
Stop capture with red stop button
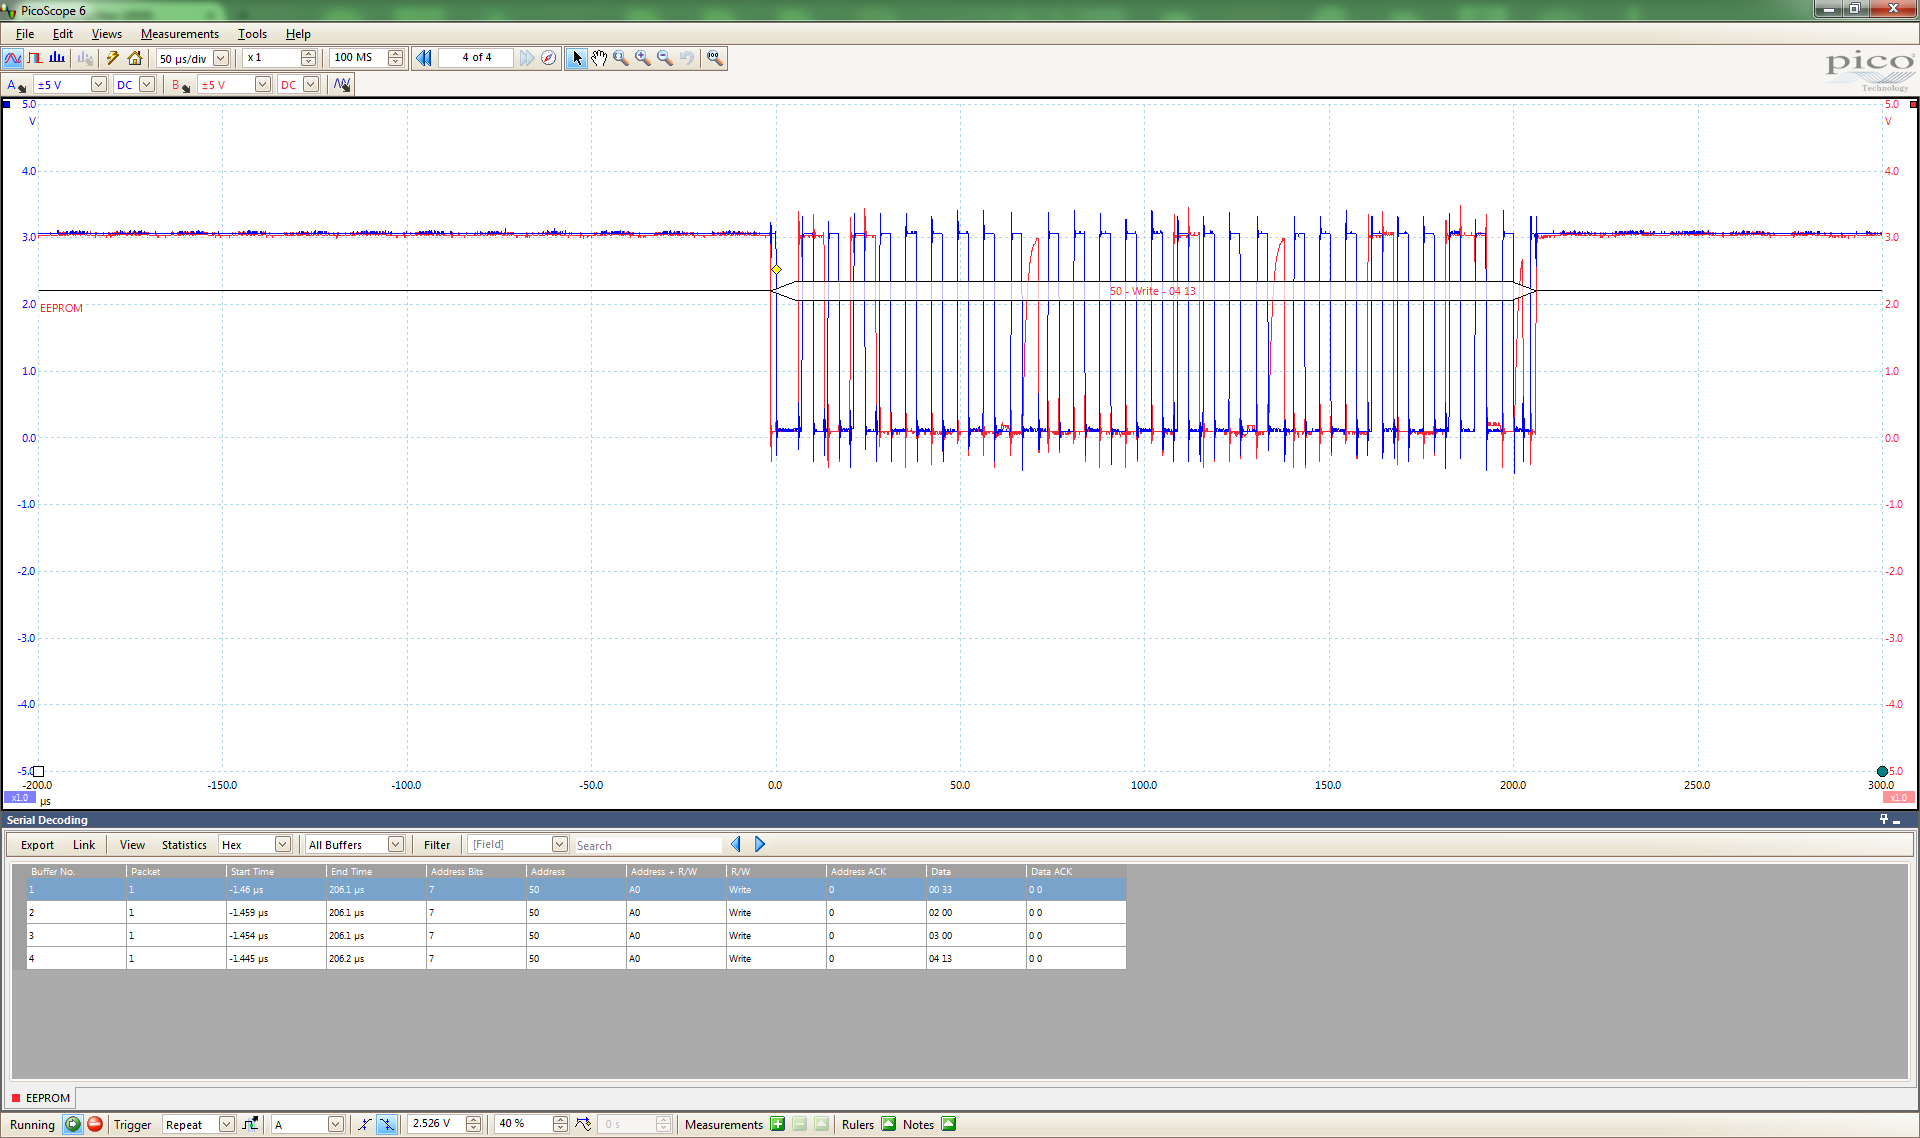[95, 1124]
